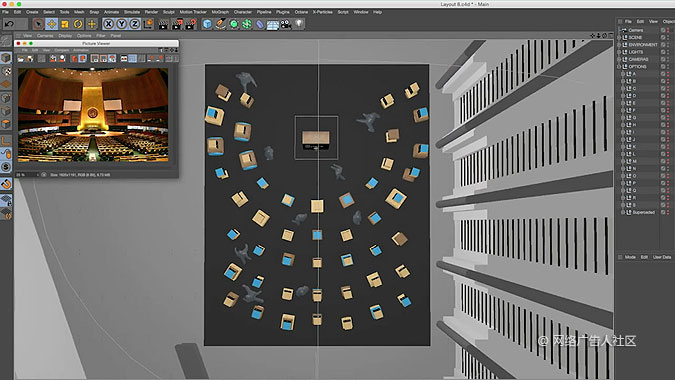The height and width of the screenshot is (380, 675).
Task: Open the Mode menu in Attributes panel
Action: [630, 257]
